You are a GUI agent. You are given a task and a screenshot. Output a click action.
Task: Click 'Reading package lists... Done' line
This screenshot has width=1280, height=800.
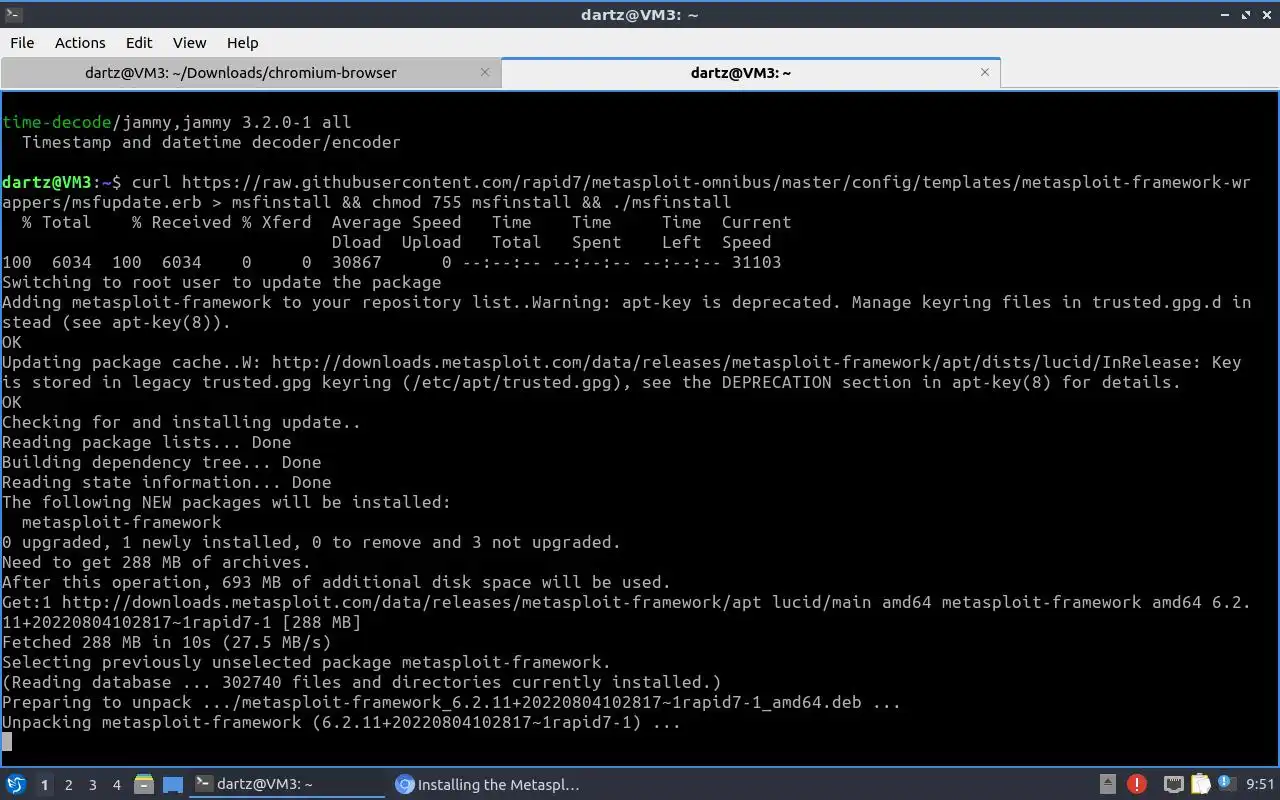(x=146, y=442)
